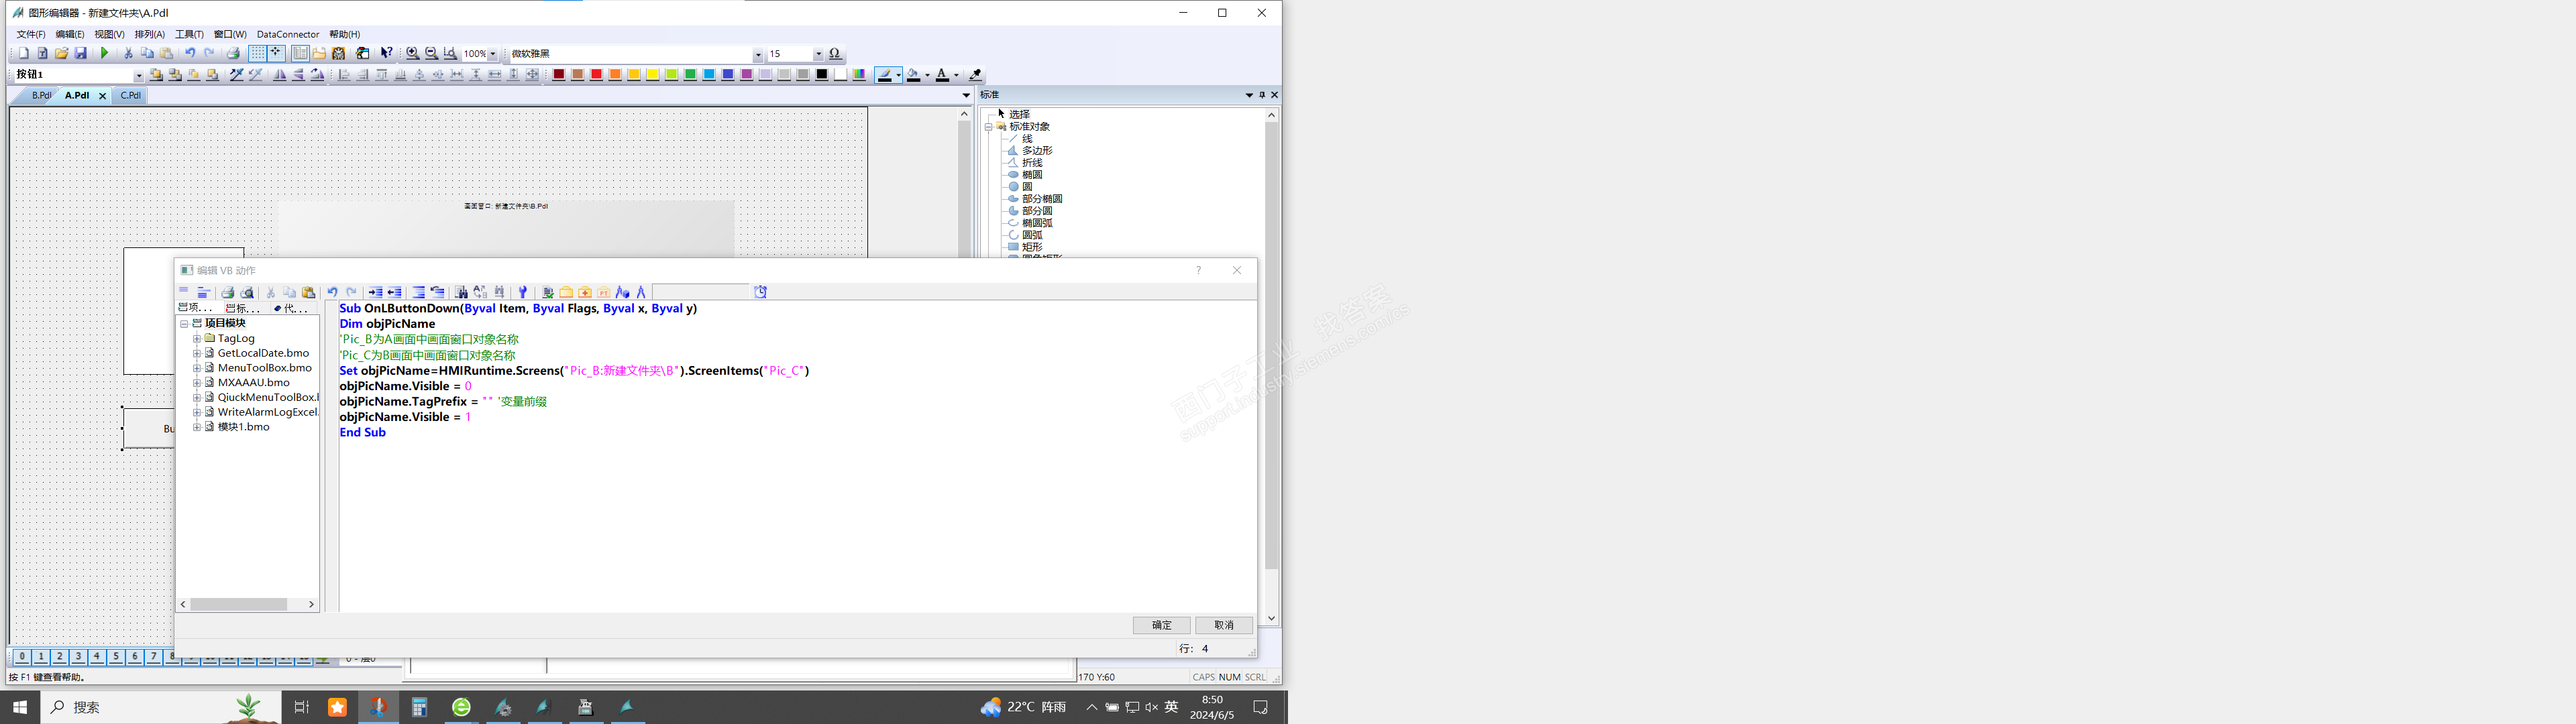Click the indent line icon in VB editor
Image resolution: width=2576 pixels, height=724 pixels.
point(375,293)
